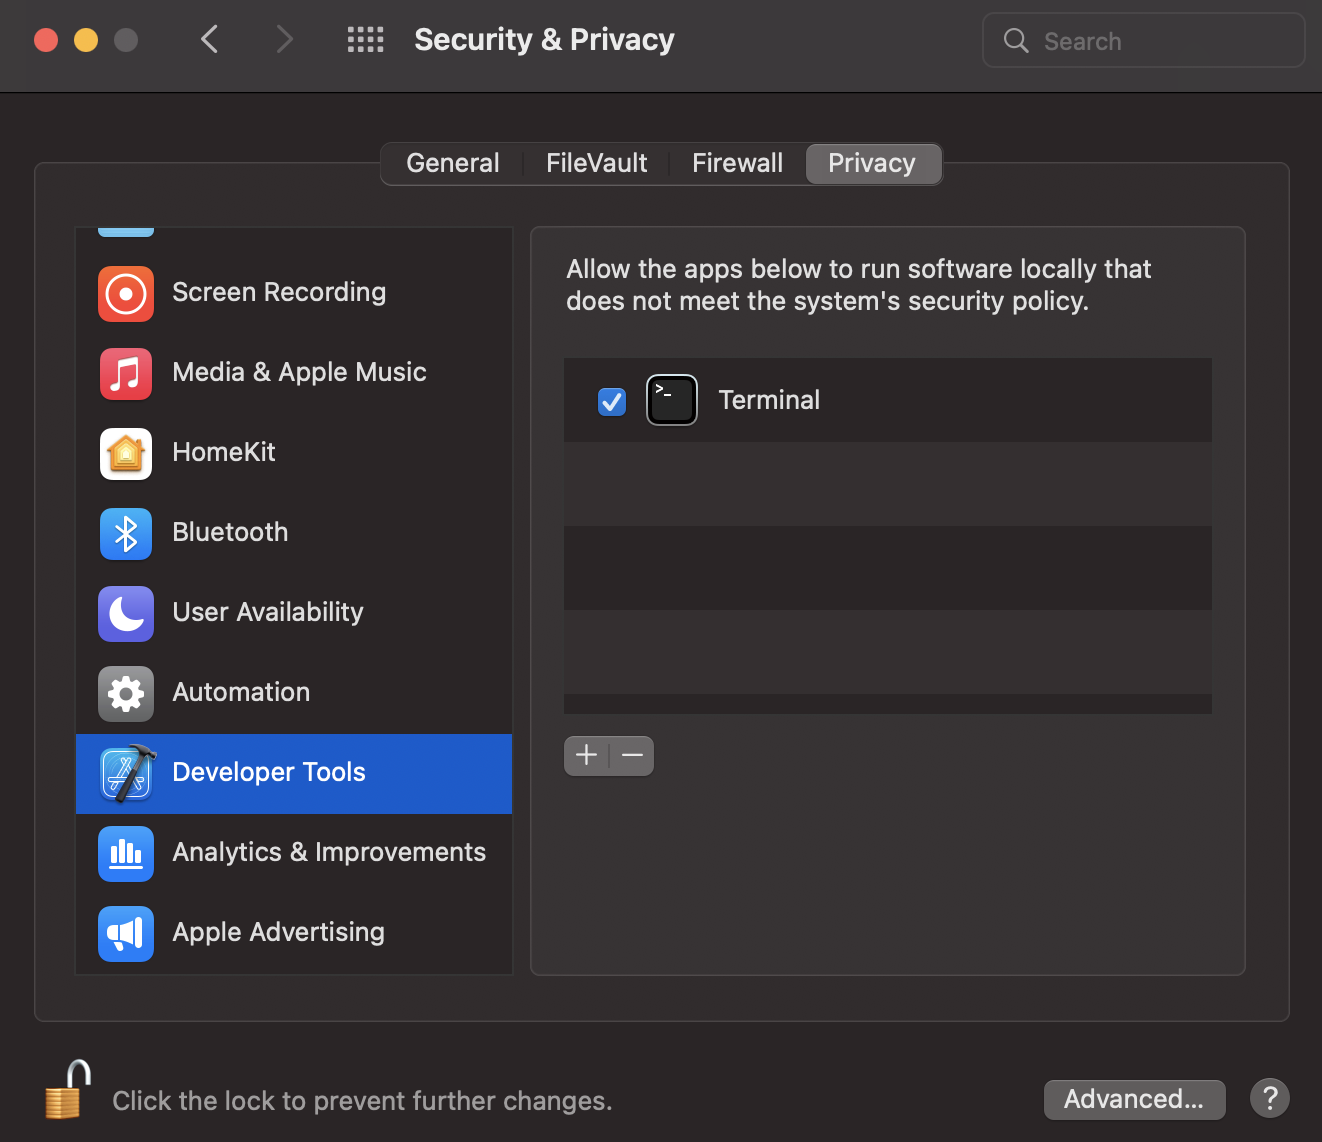This screenshot has height=1142, width=1322.
Task: Select Bluetooth label in the list
Action: 230,532
